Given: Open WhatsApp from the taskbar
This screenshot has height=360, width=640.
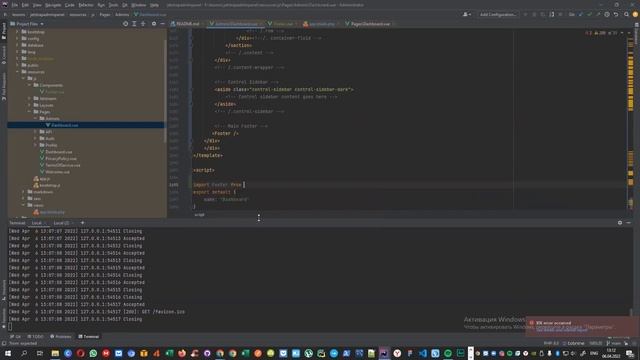Looking at the screenshot, I should tap(93, 353).
